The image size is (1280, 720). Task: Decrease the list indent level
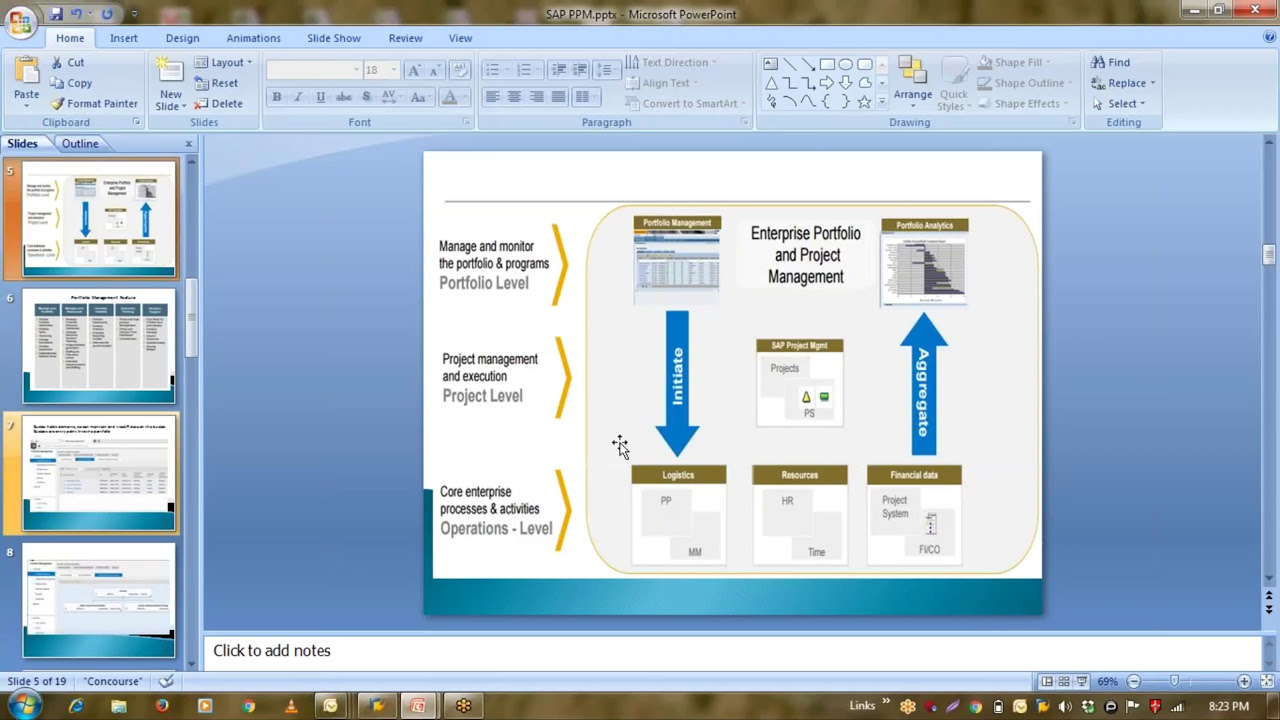point(558,70)
